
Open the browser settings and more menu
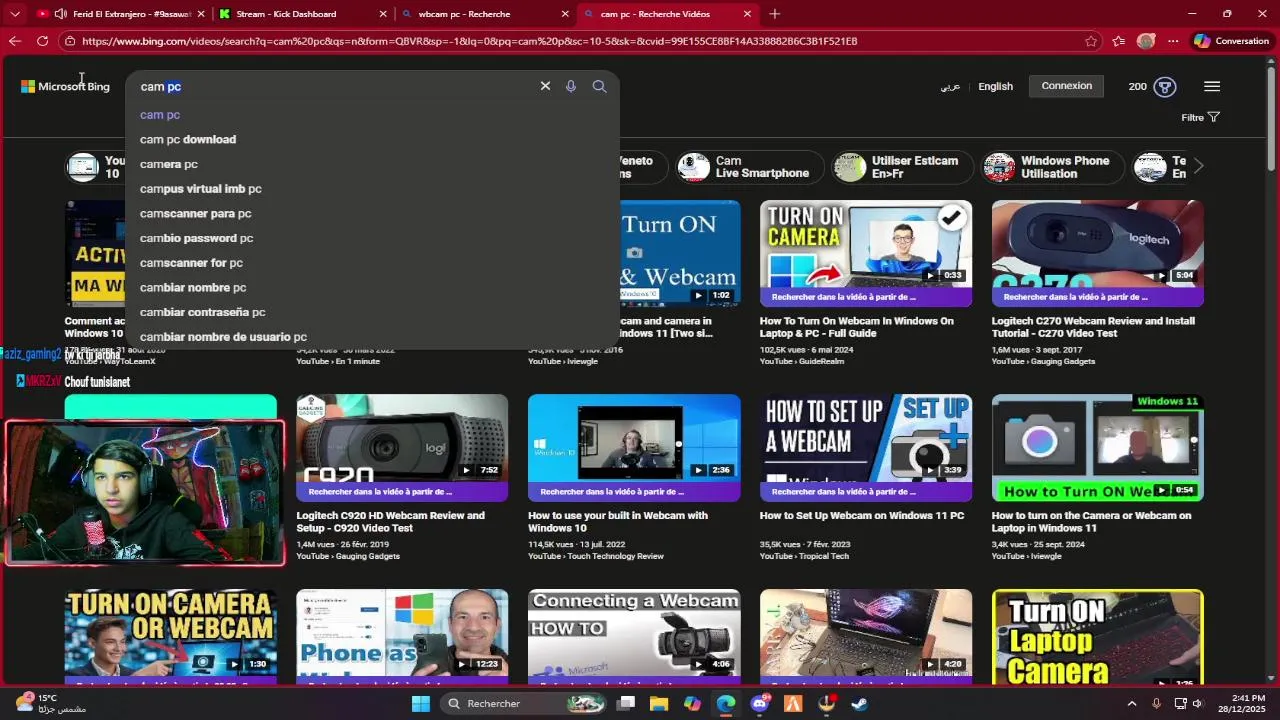[x=1173, y=41]
